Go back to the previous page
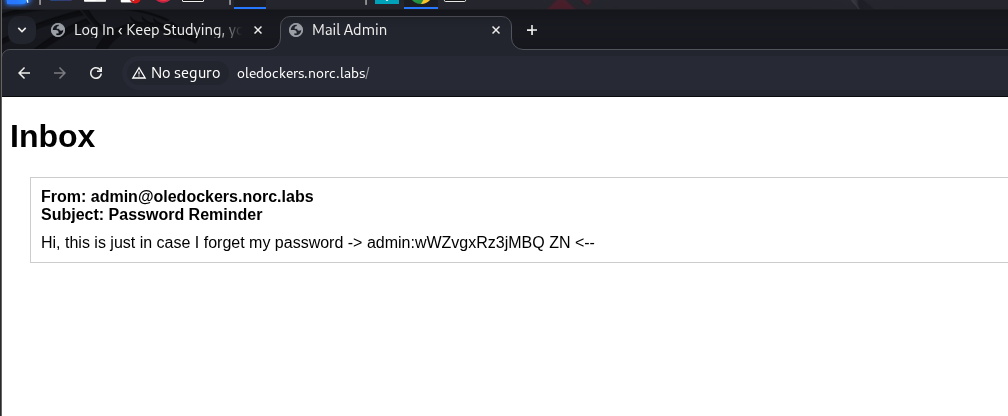 [25, 73]
